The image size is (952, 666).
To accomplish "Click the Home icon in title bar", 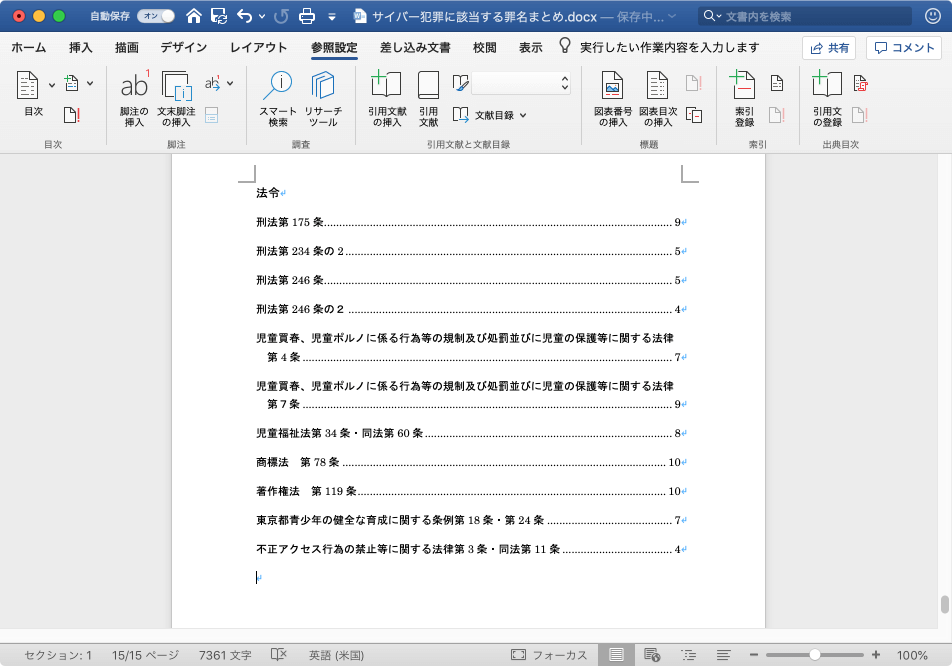I will [194, 16].
